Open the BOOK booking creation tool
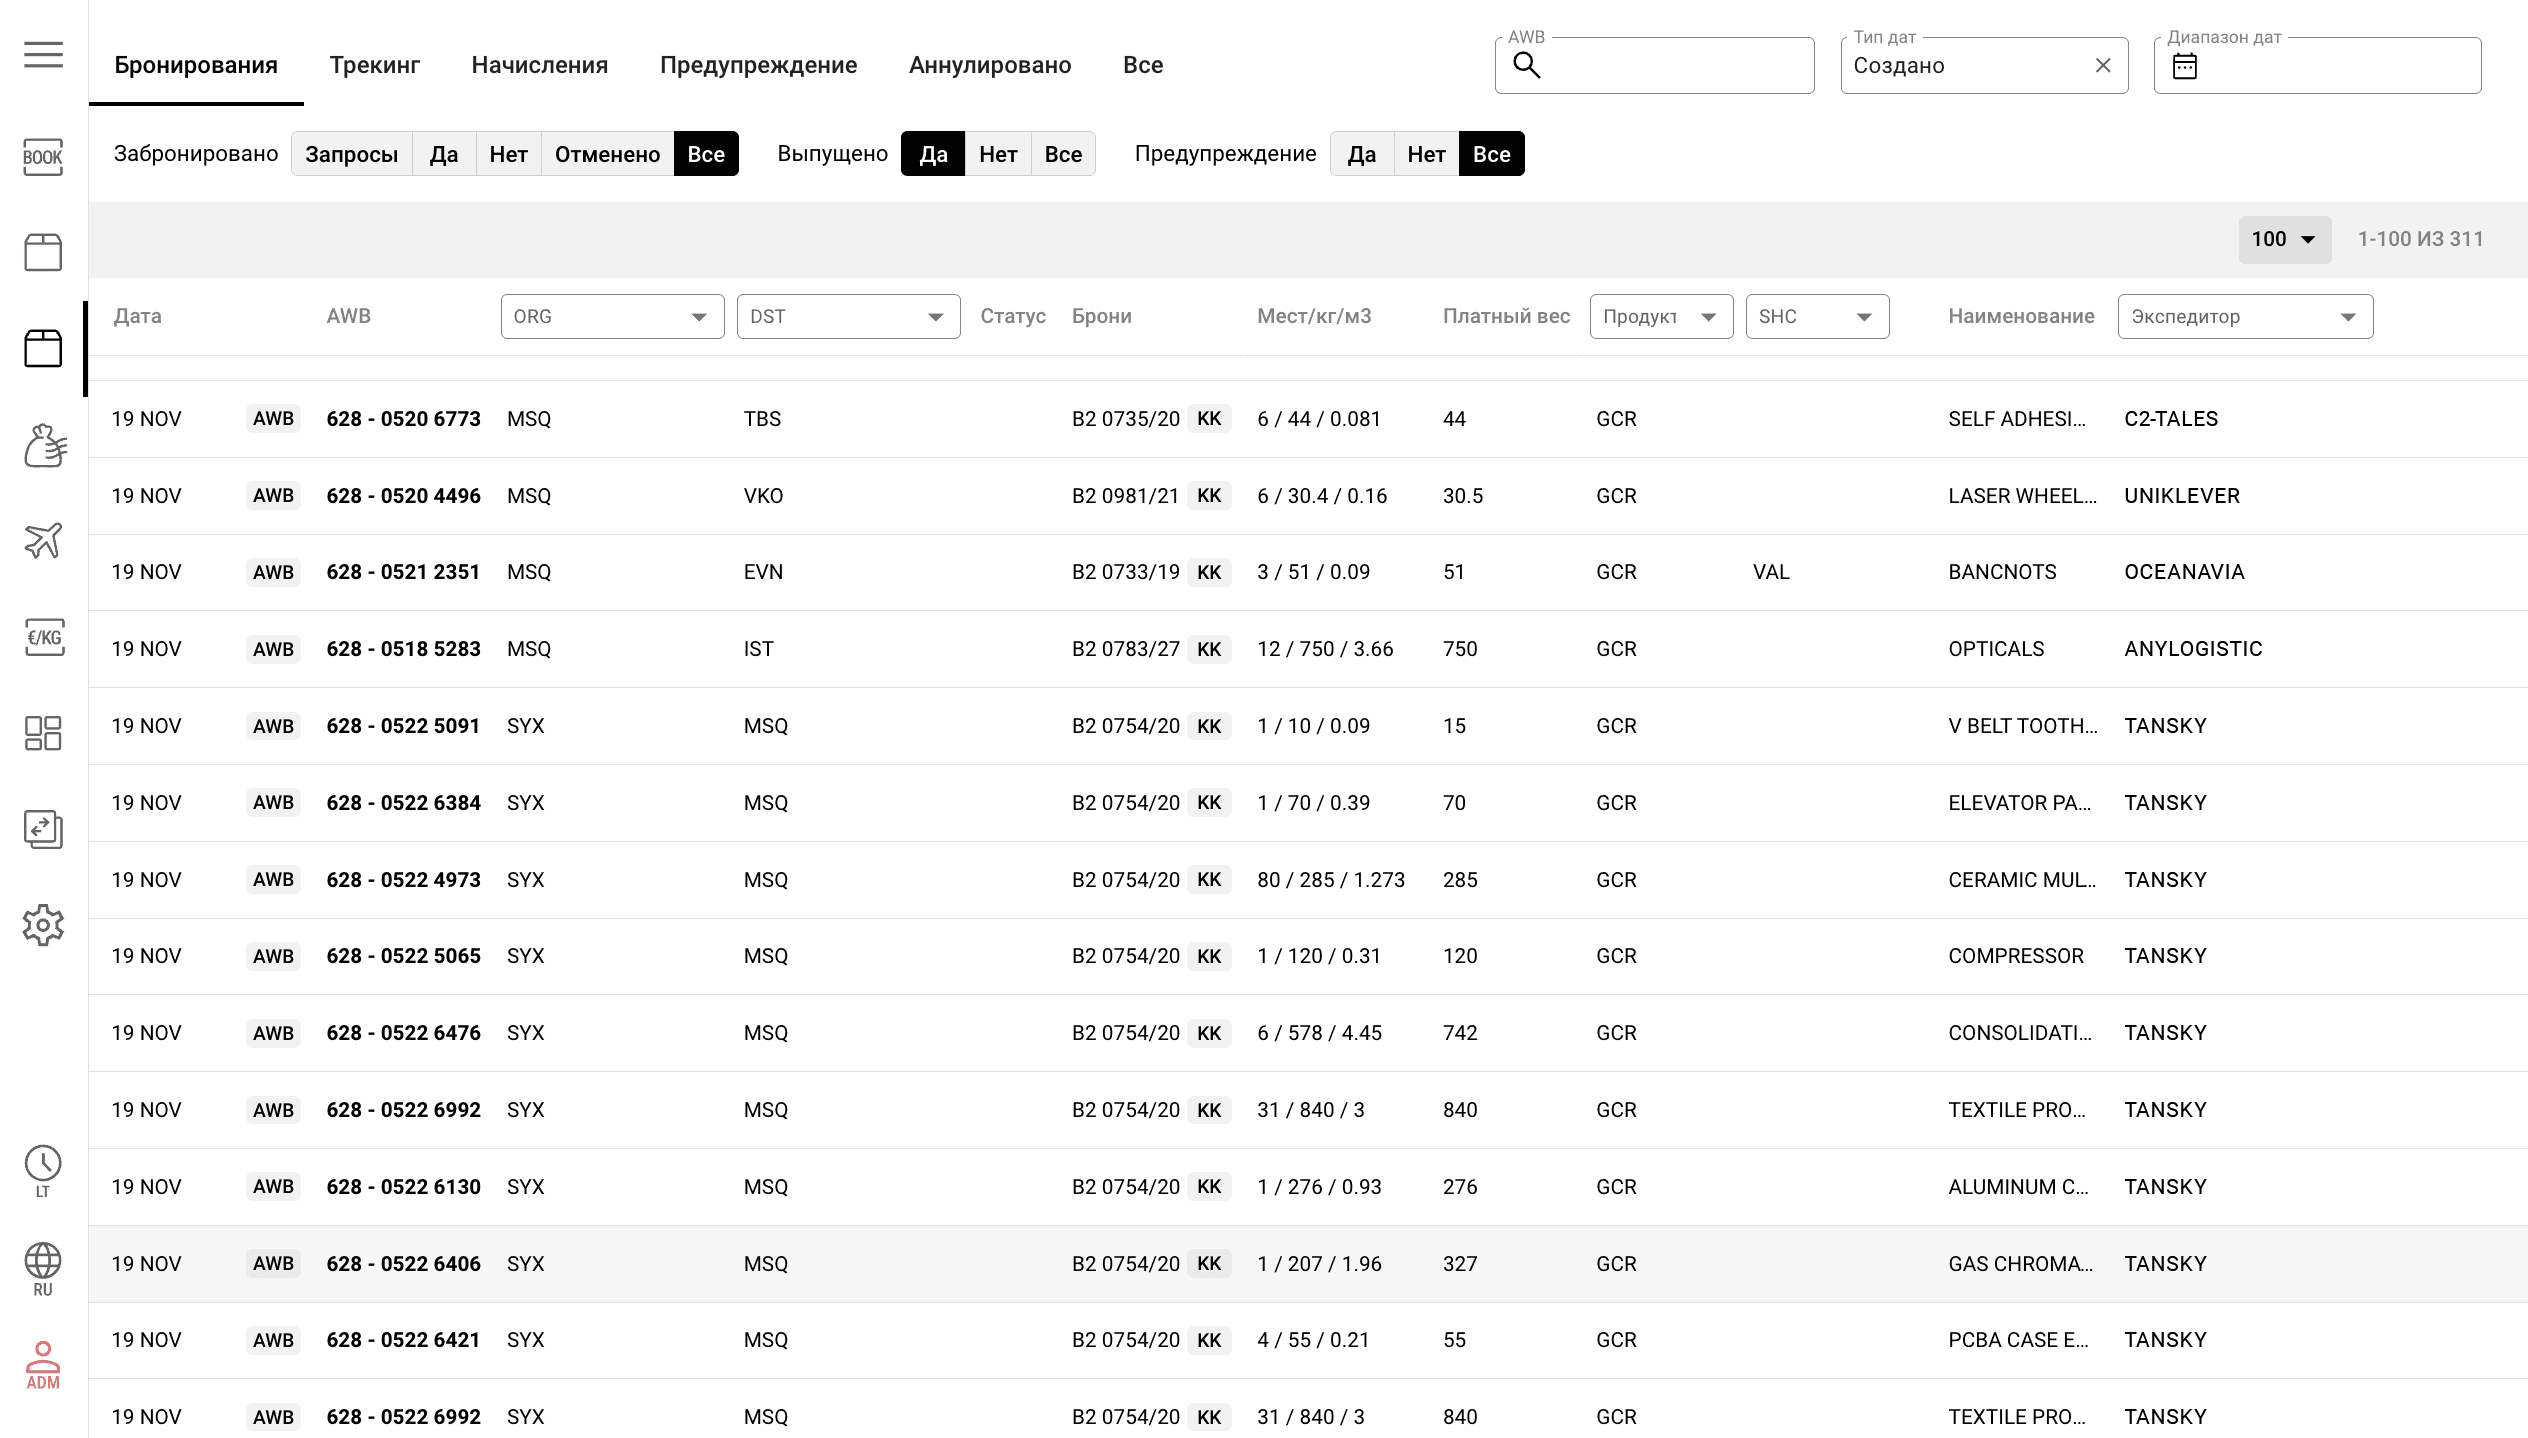 tap(42, 157)
